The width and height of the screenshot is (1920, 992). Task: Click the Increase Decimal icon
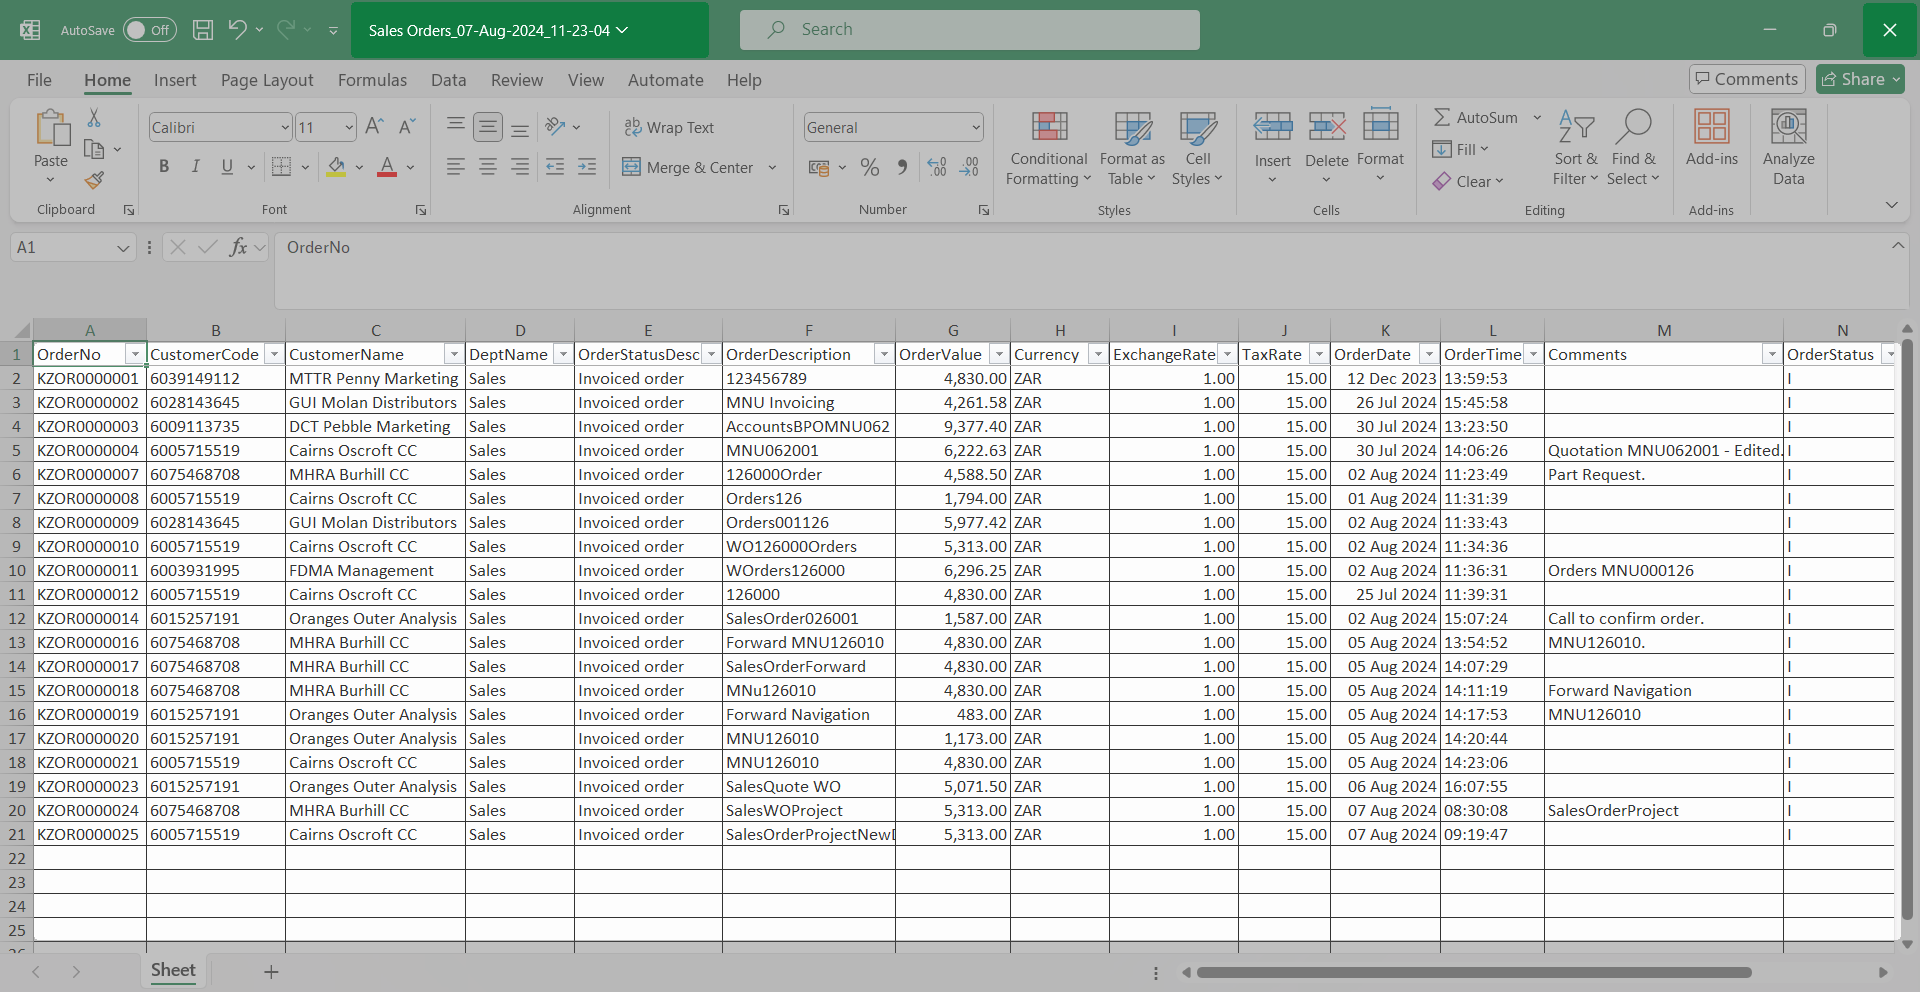click(937, 167)
